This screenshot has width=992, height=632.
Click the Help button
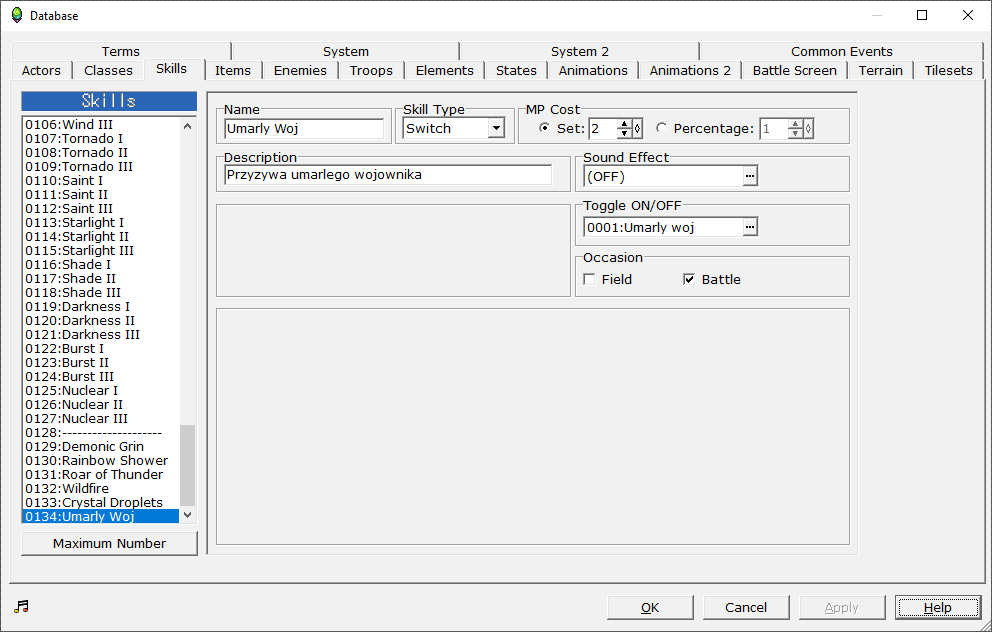click(x=938, y=607)
